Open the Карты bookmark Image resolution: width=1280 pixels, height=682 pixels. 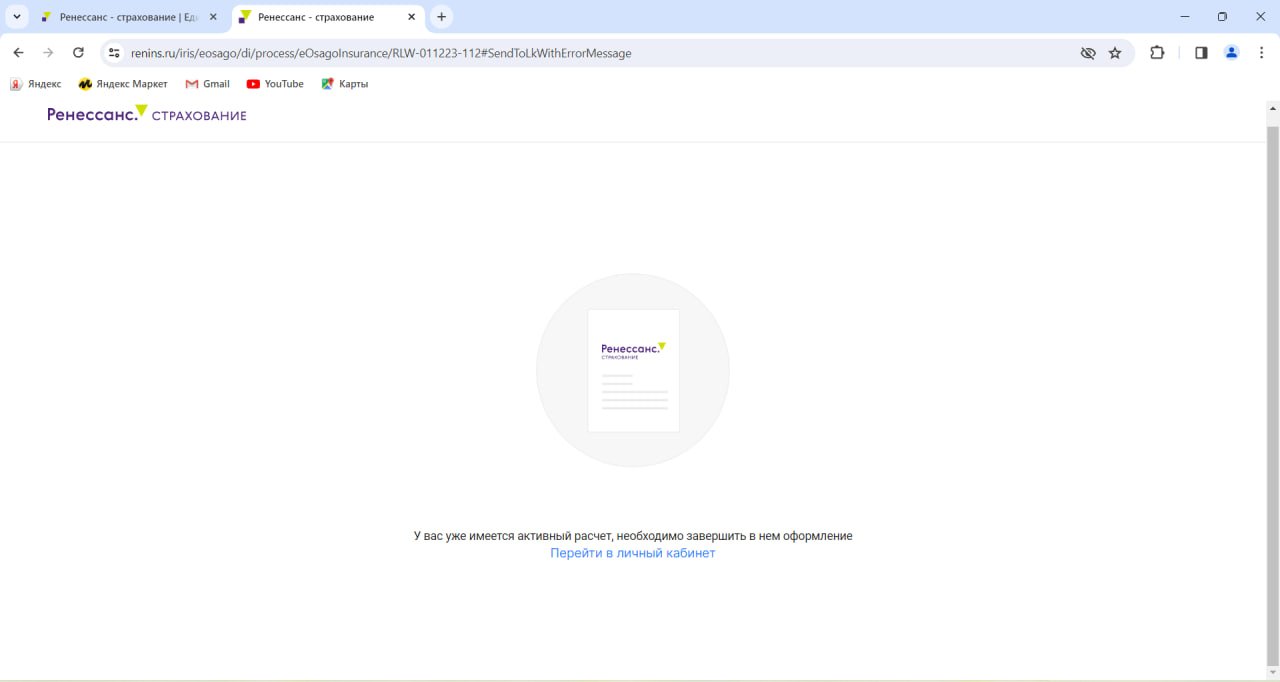click(345, 84)
